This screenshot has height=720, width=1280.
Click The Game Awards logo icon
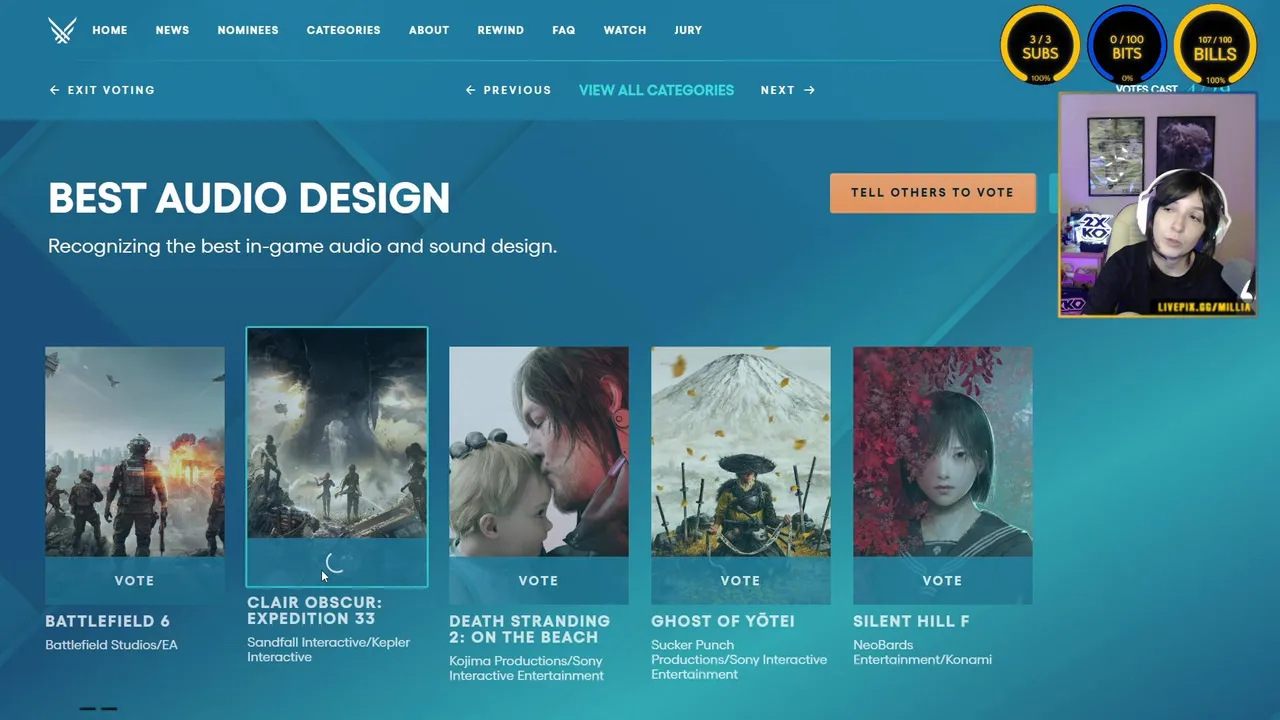click(x=62, y=30)
